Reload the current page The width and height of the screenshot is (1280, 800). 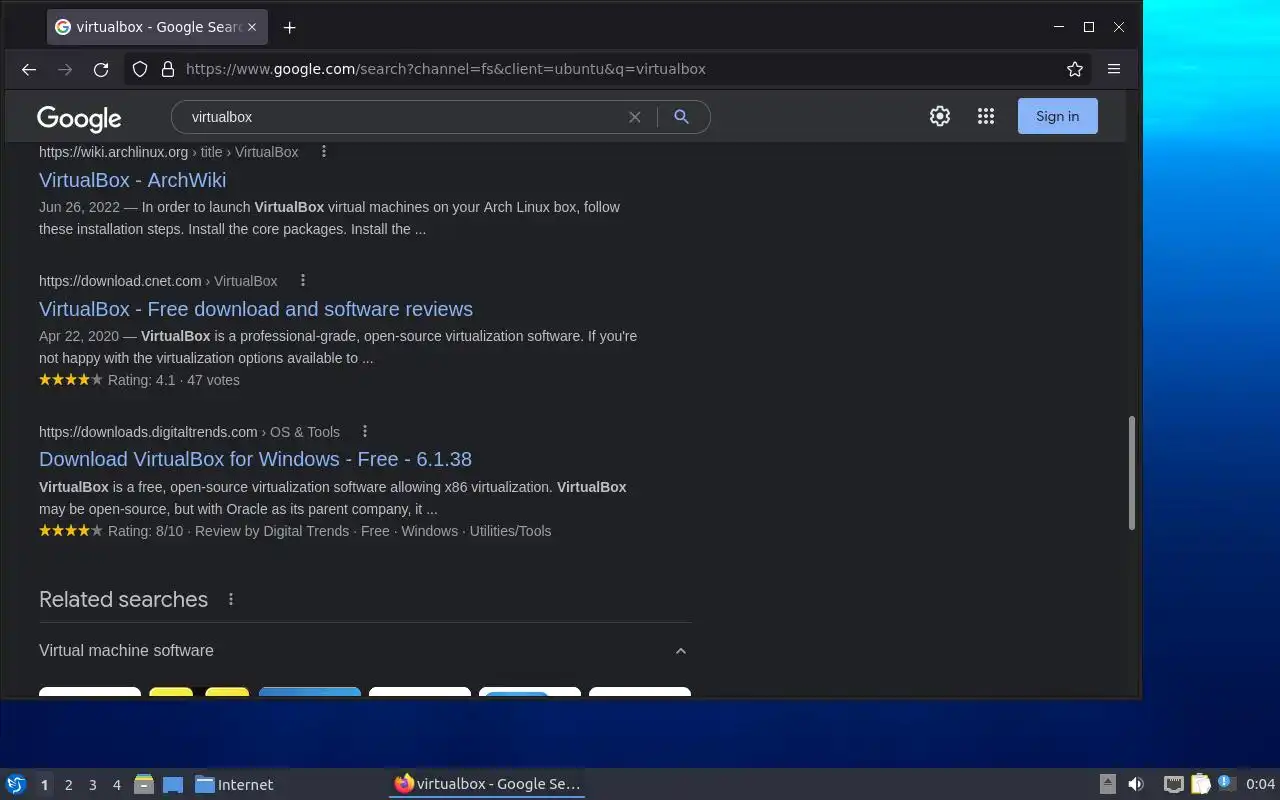[x=101, y=69]
